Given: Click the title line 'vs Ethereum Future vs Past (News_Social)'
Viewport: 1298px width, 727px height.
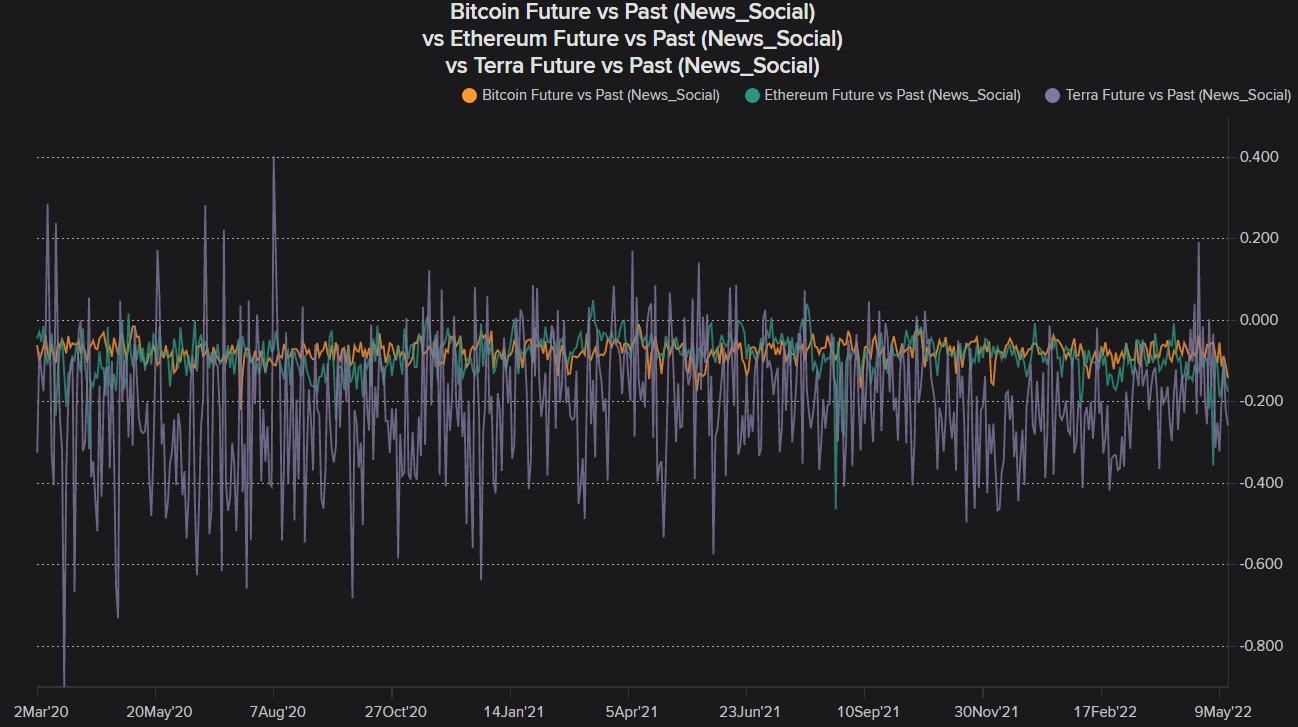Looking at the screenshot, I should click(x=633, y=40).
